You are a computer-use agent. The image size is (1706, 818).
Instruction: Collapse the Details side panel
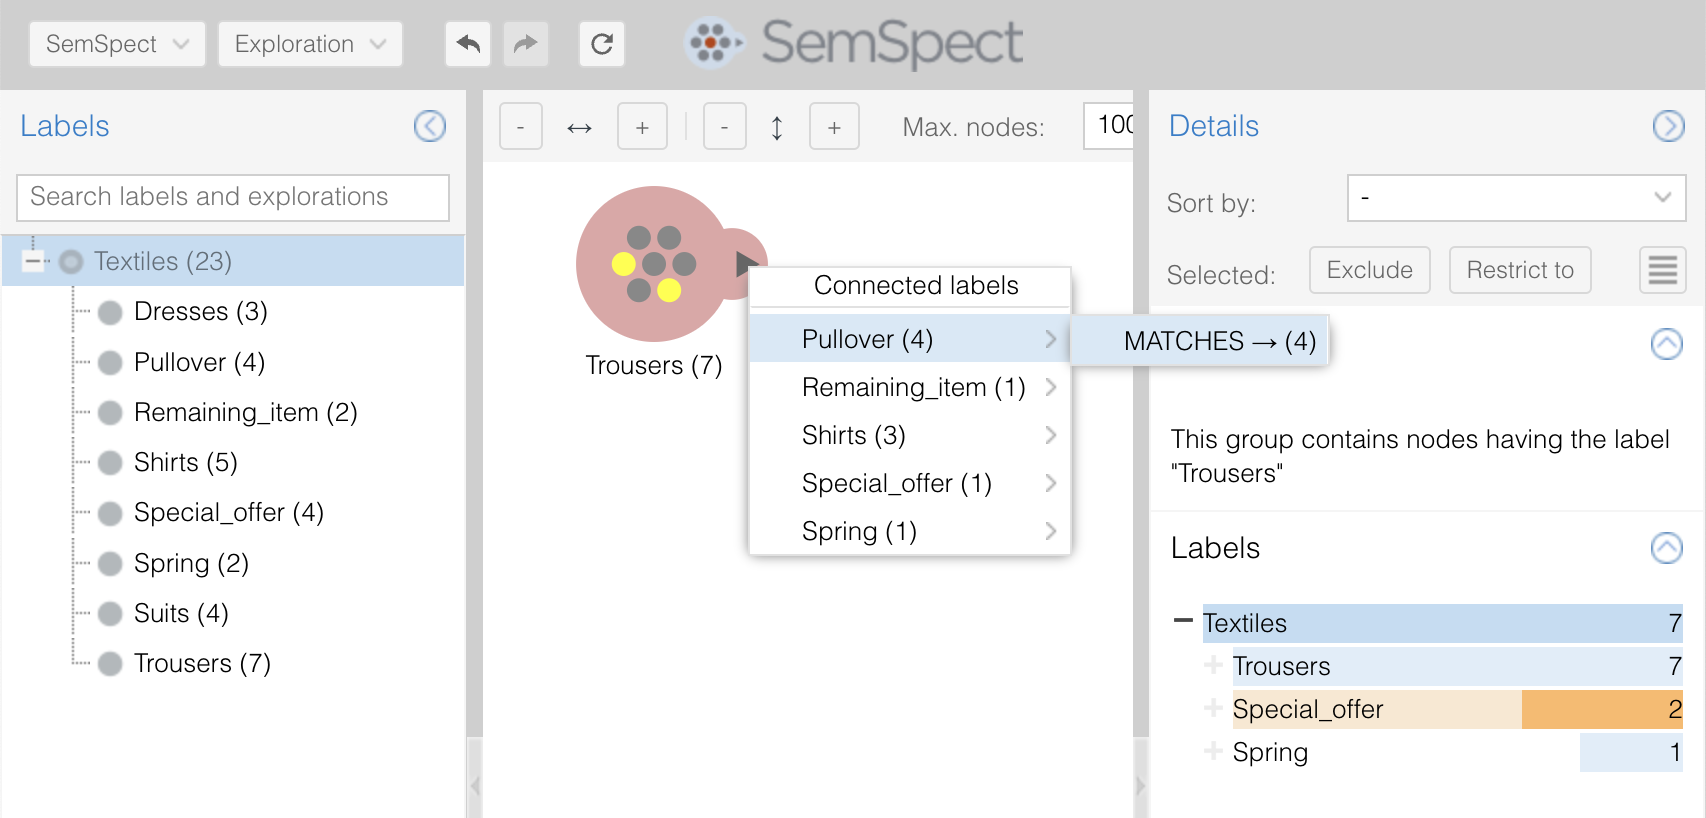click(x=1668, y=126)
